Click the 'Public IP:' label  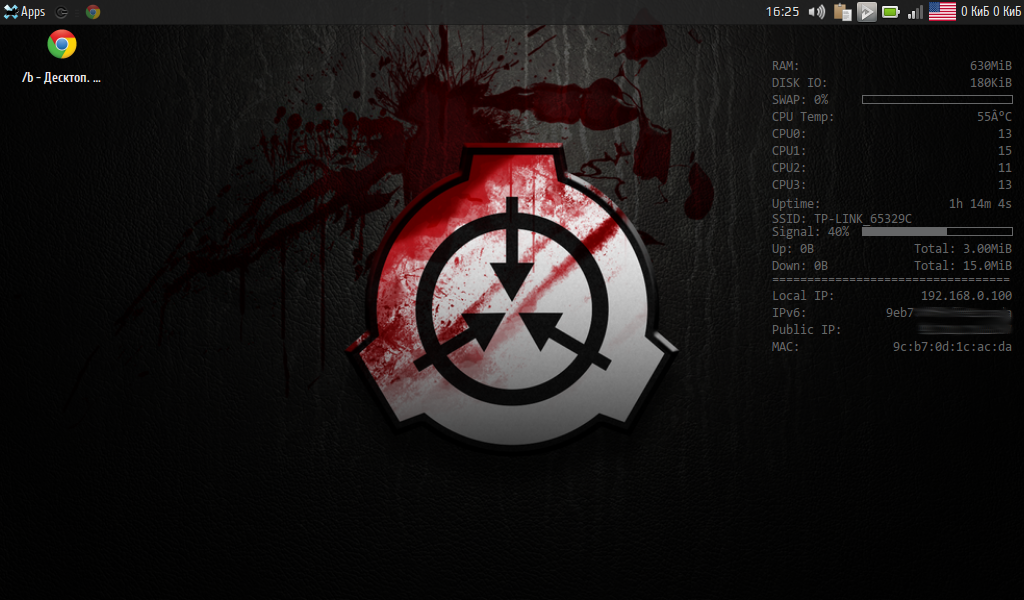(807, 330)
